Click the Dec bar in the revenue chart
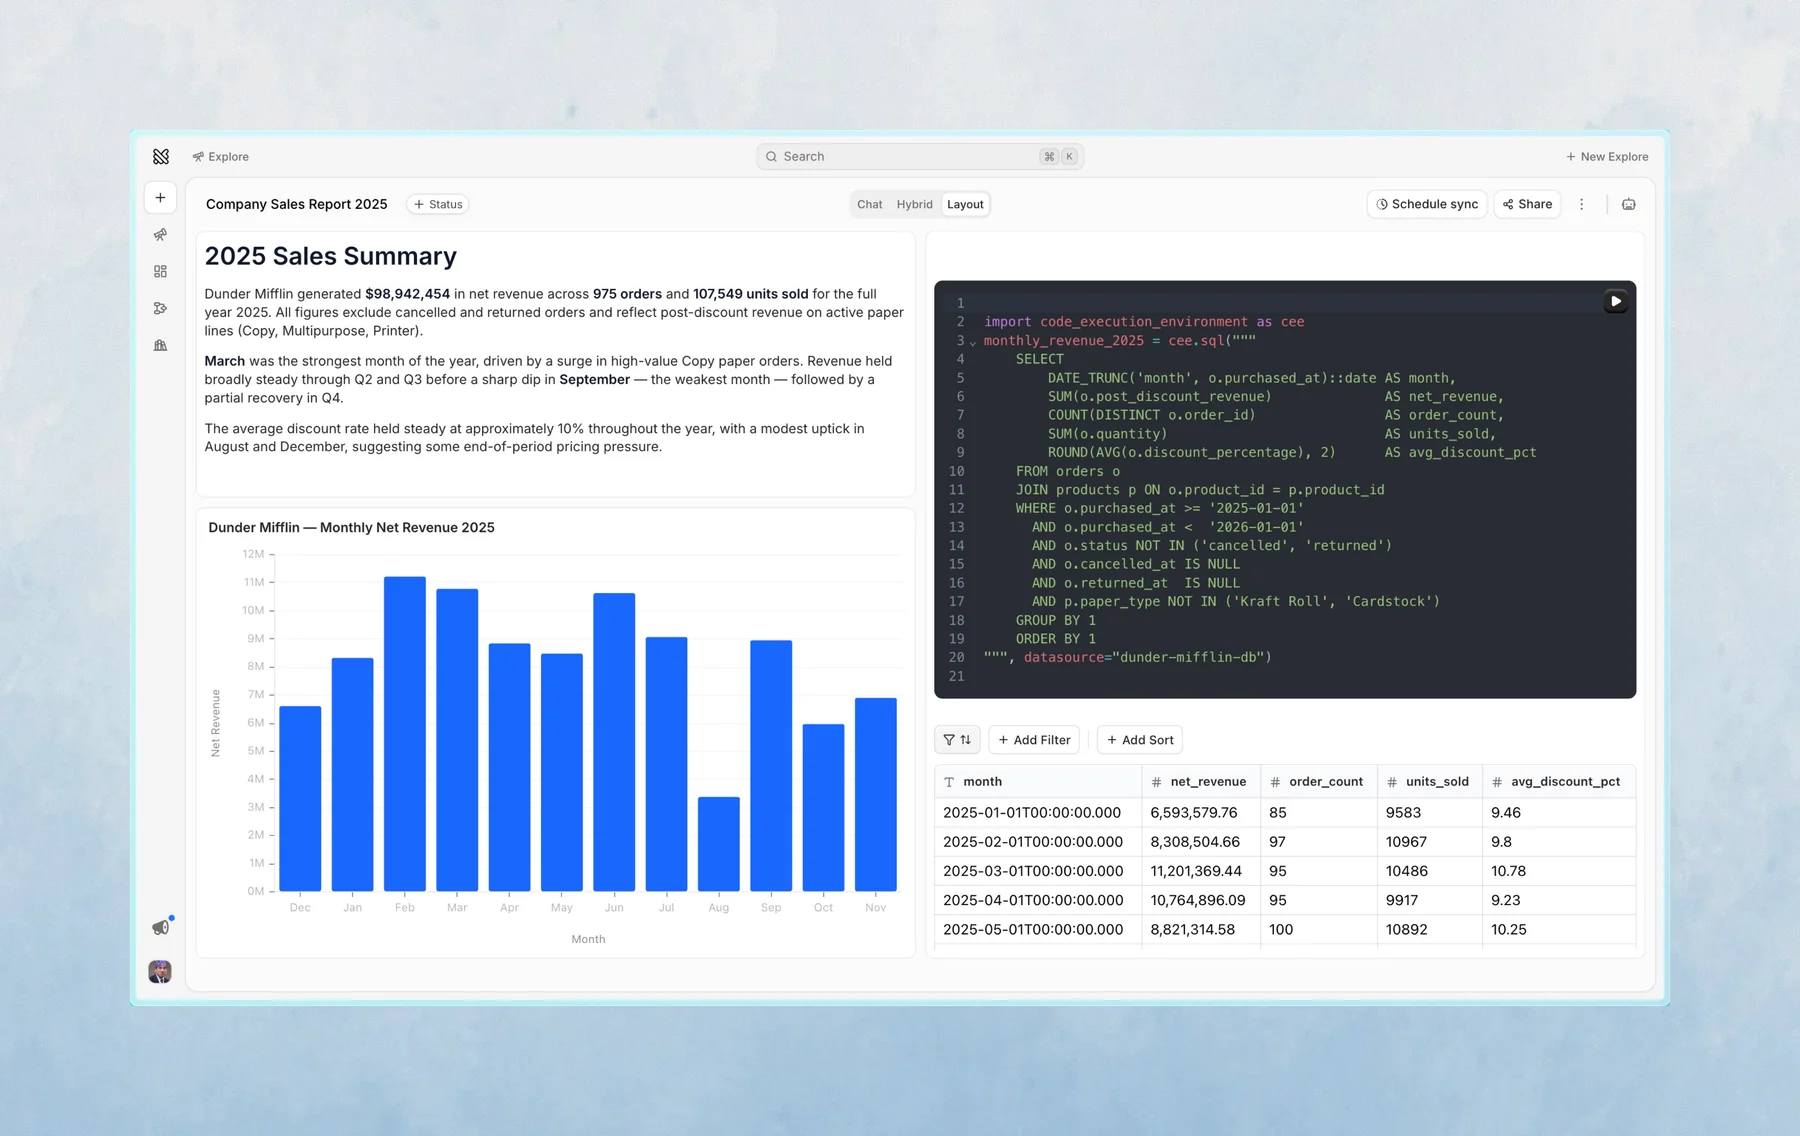 300,798
